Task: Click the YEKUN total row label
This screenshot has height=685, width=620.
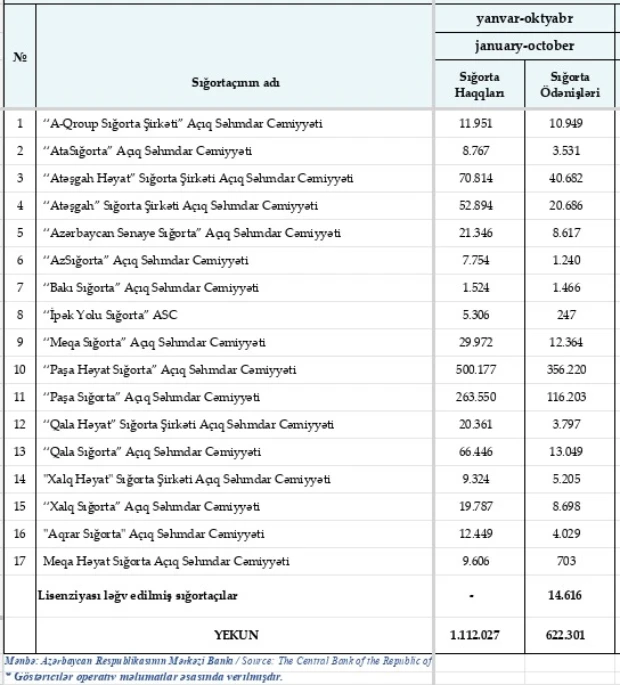Action: point(236,632)
